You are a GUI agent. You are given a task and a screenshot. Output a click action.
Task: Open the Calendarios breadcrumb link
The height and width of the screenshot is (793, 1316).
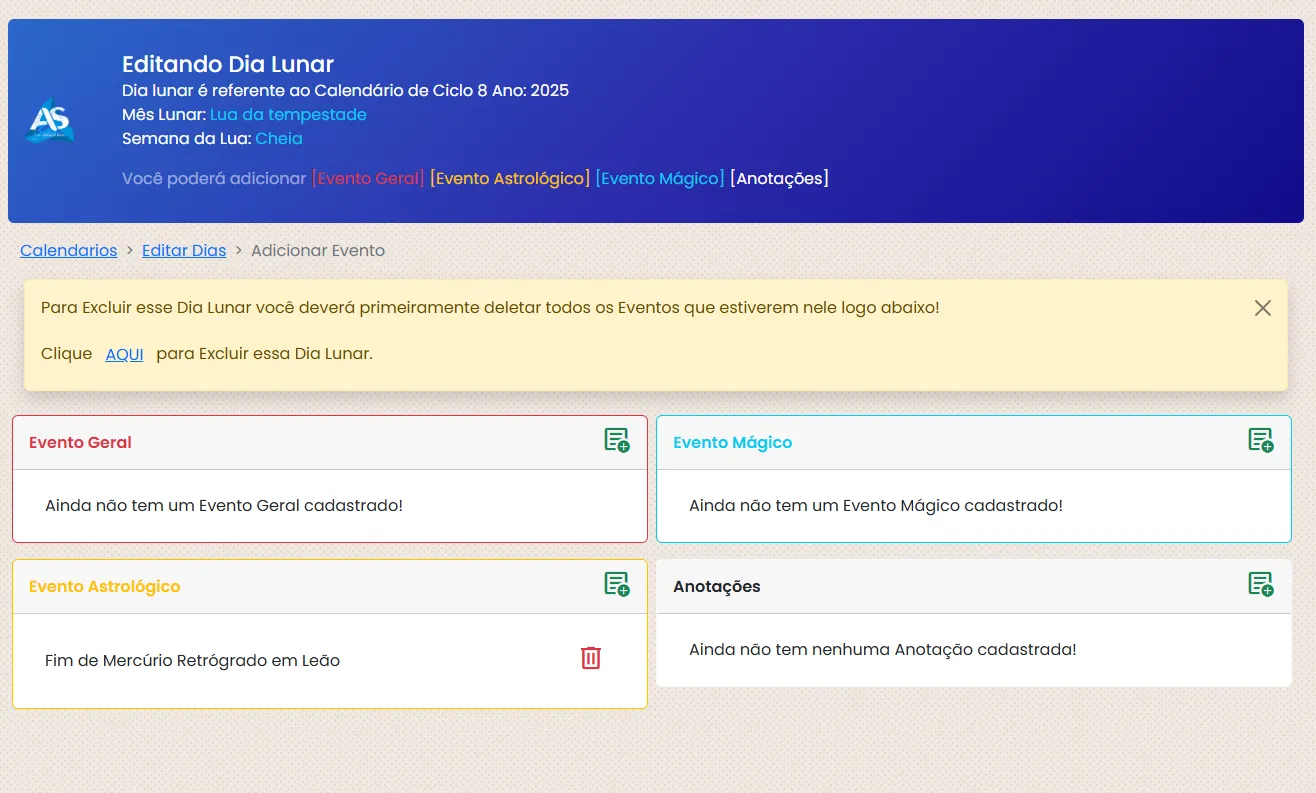[69, 250]
